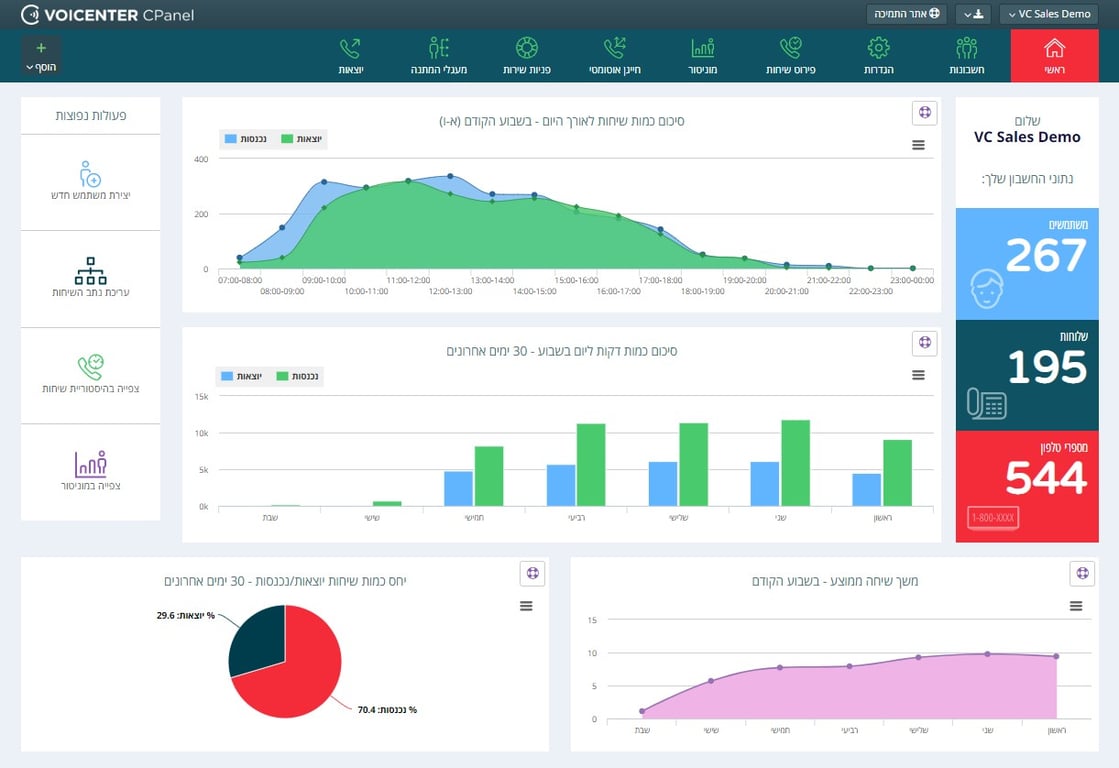Open hamburger menu on minutes per weekday chart
The width and height of the screenshot is (1119, 768).
(918, 375)
